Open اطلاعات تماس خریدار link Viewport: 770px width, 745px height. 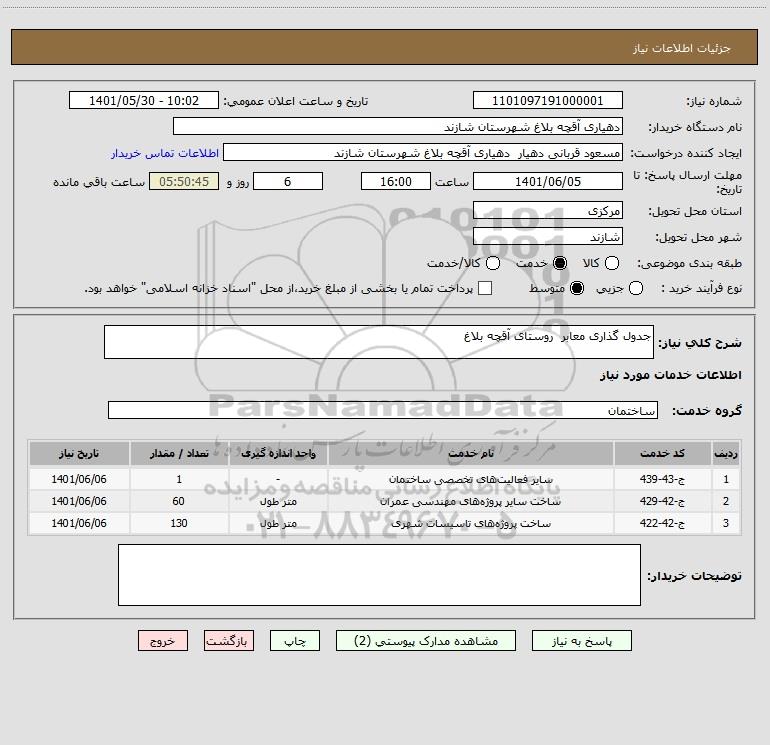[x=165, y=153]
